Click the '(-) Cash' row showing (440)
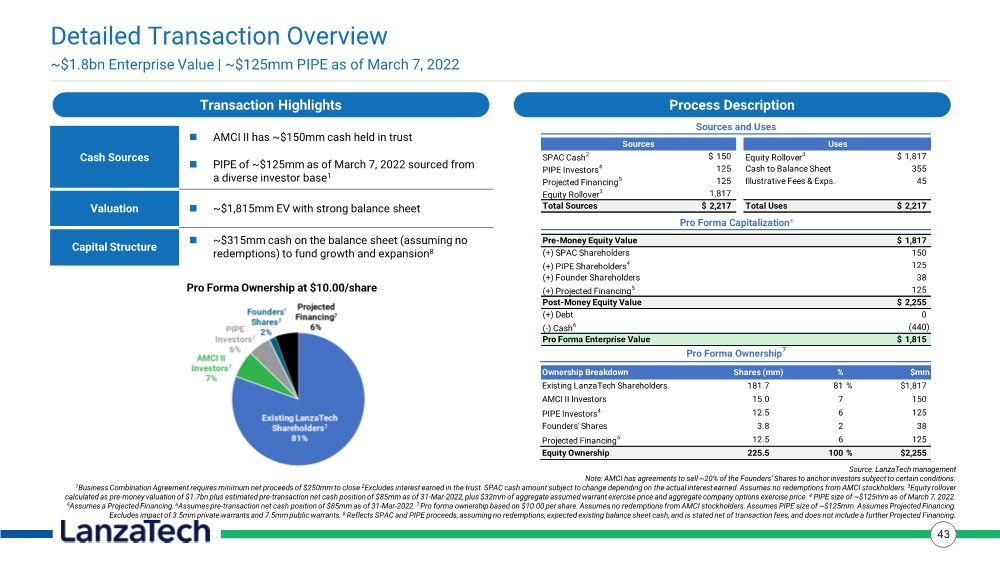The width and height of the screenshot is (1000, 562). pyautogui.click(x=735, y=327)
